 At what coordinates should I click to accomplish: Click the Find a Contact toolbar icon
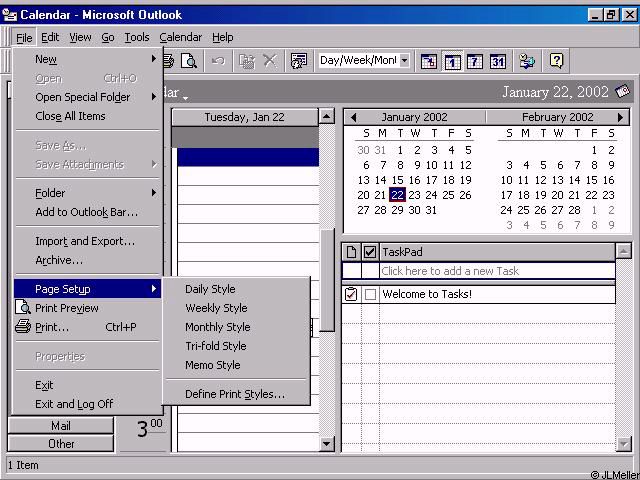[527, 61]
